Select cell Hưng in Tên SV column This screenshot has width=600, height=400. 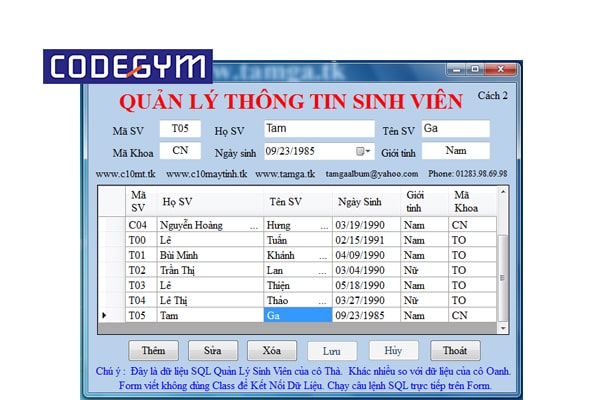(x=298, y=225)
